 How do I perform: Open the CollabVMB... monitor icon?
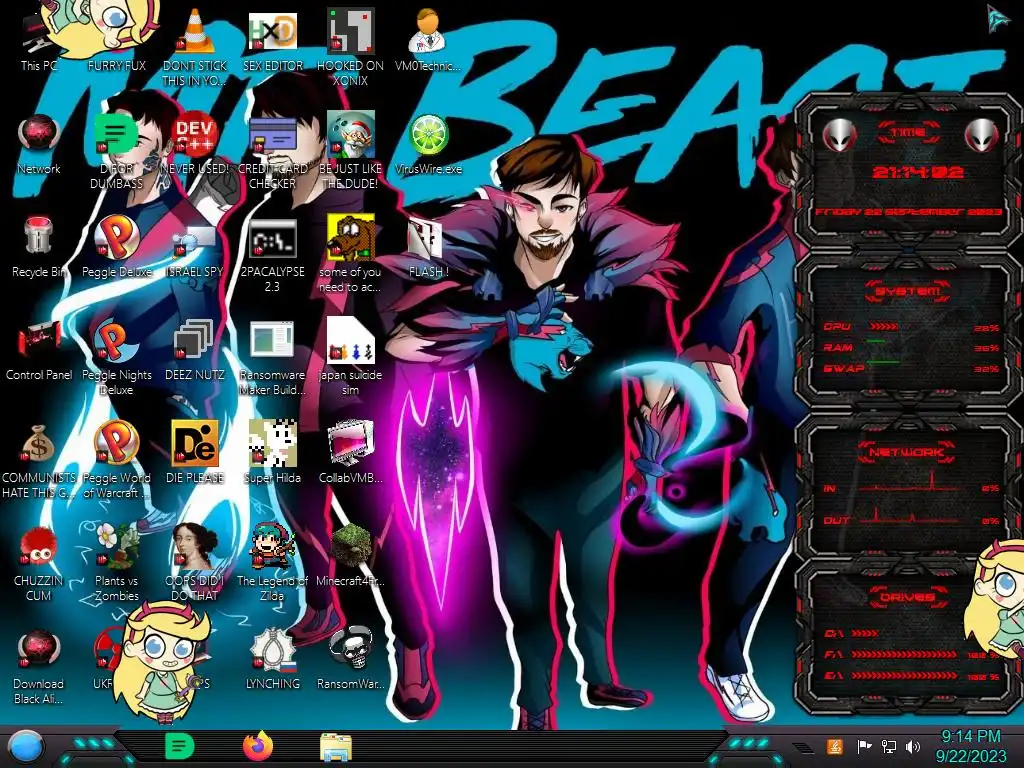(x=350, y=452)
